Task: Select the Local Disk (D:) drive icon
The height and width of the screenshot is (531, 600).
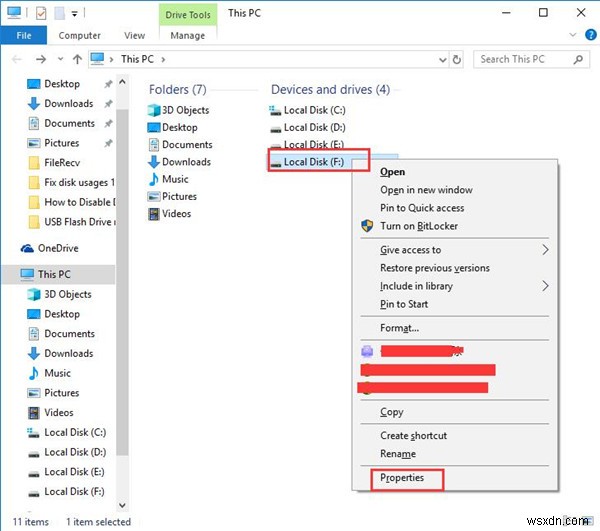Action: click(x=276, y=129)
